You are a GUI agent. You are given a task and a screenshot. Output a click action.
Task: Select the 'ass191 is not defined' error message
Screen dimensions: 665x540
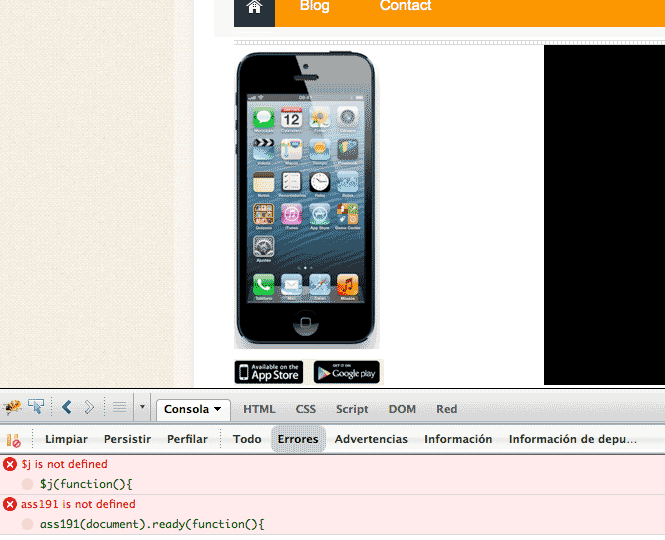[x=78, y=504]
